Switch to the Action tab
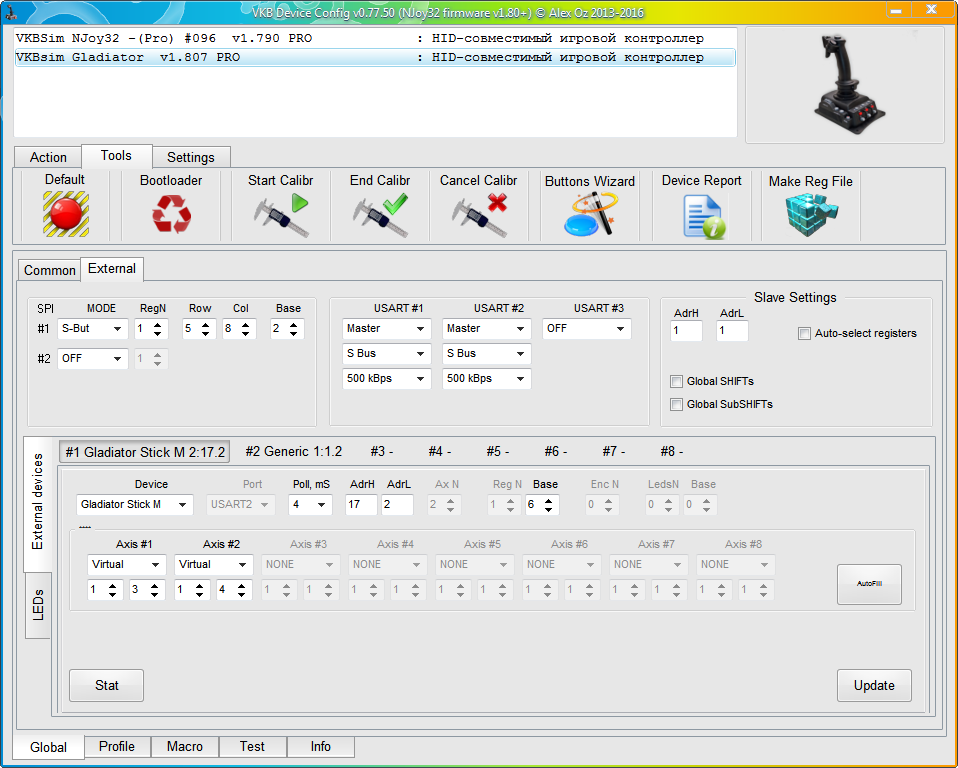The image size is (958, 768). point(48,157)
